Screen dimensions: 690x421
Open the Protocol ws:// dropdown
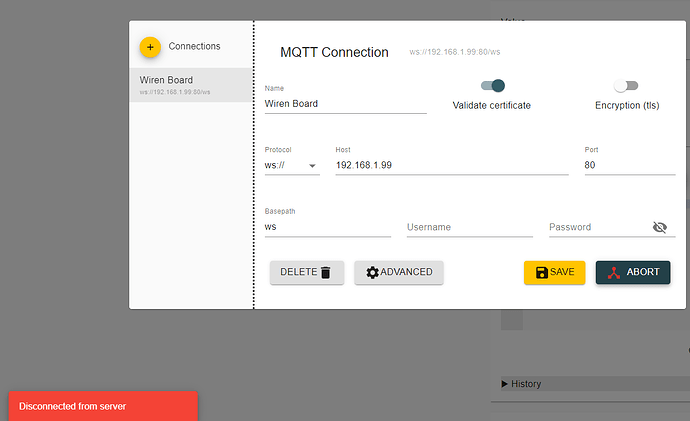coord(291,165)
